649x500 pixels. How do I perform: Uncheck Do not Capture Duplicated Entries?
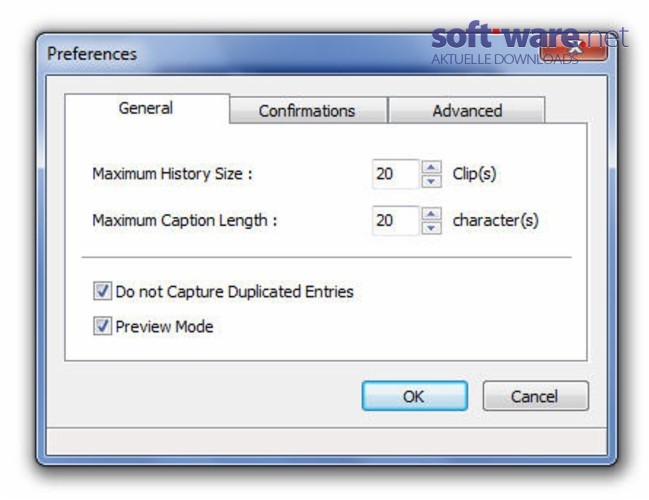pos(102,291)
